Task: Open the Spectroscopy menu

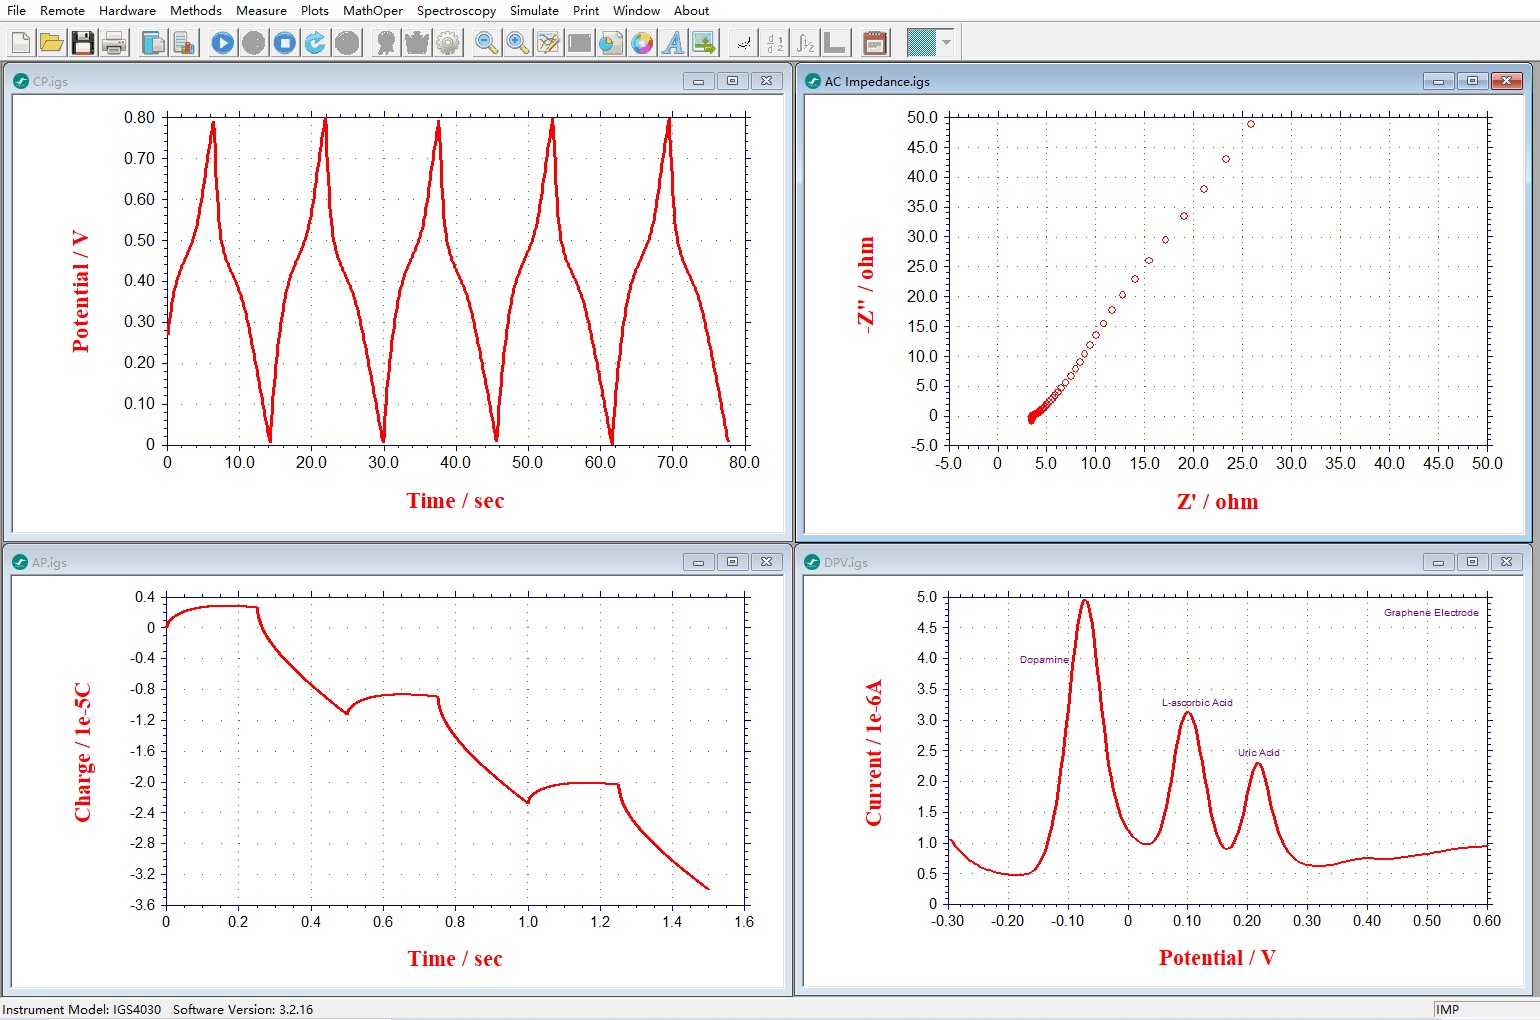Action: coord(456,11)
